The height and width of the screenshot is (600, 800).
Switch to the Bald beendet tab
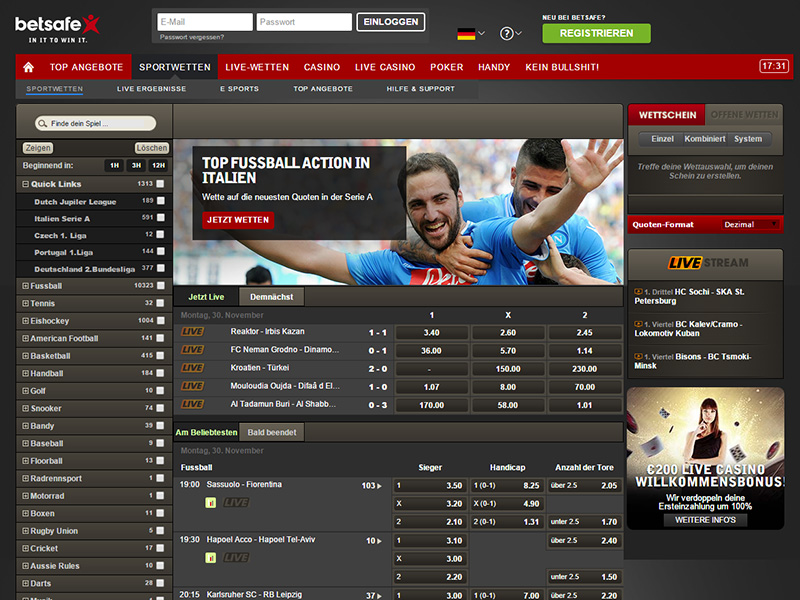(271, 433)
